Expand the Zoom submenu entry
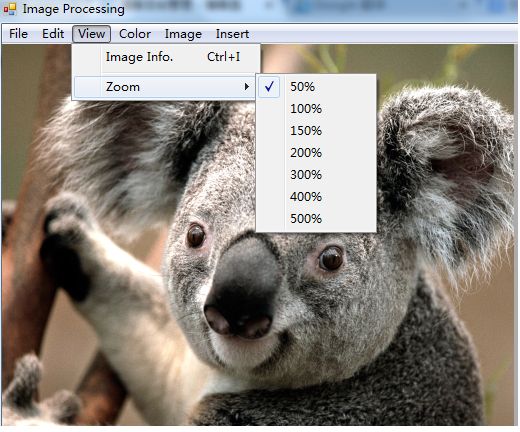 [165, 87]
